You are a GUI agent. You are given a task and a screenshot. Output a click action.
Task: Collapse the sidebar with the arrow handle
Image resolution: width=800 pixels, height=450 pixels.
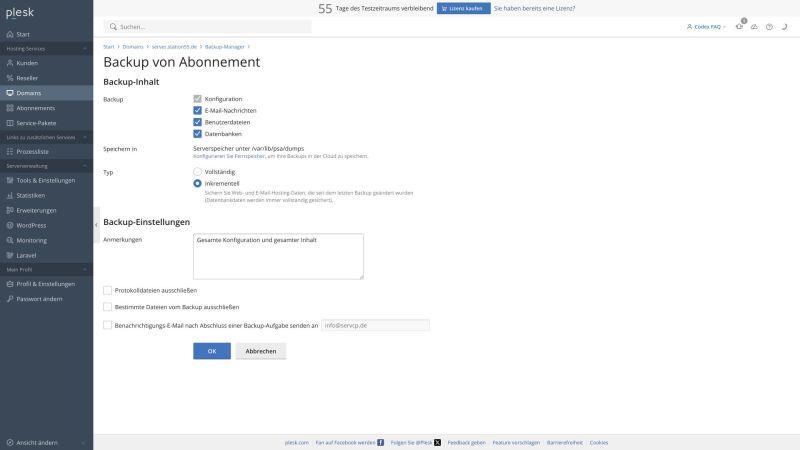[x=96, y=225]
